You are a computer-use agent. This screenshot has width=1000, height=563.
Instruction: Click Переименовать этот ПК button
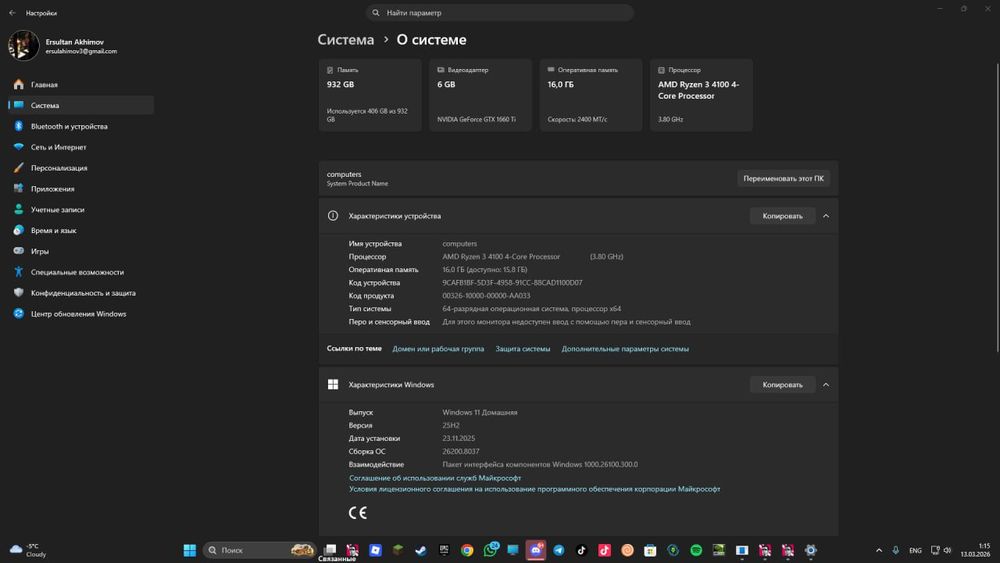[x=783, y=179]
